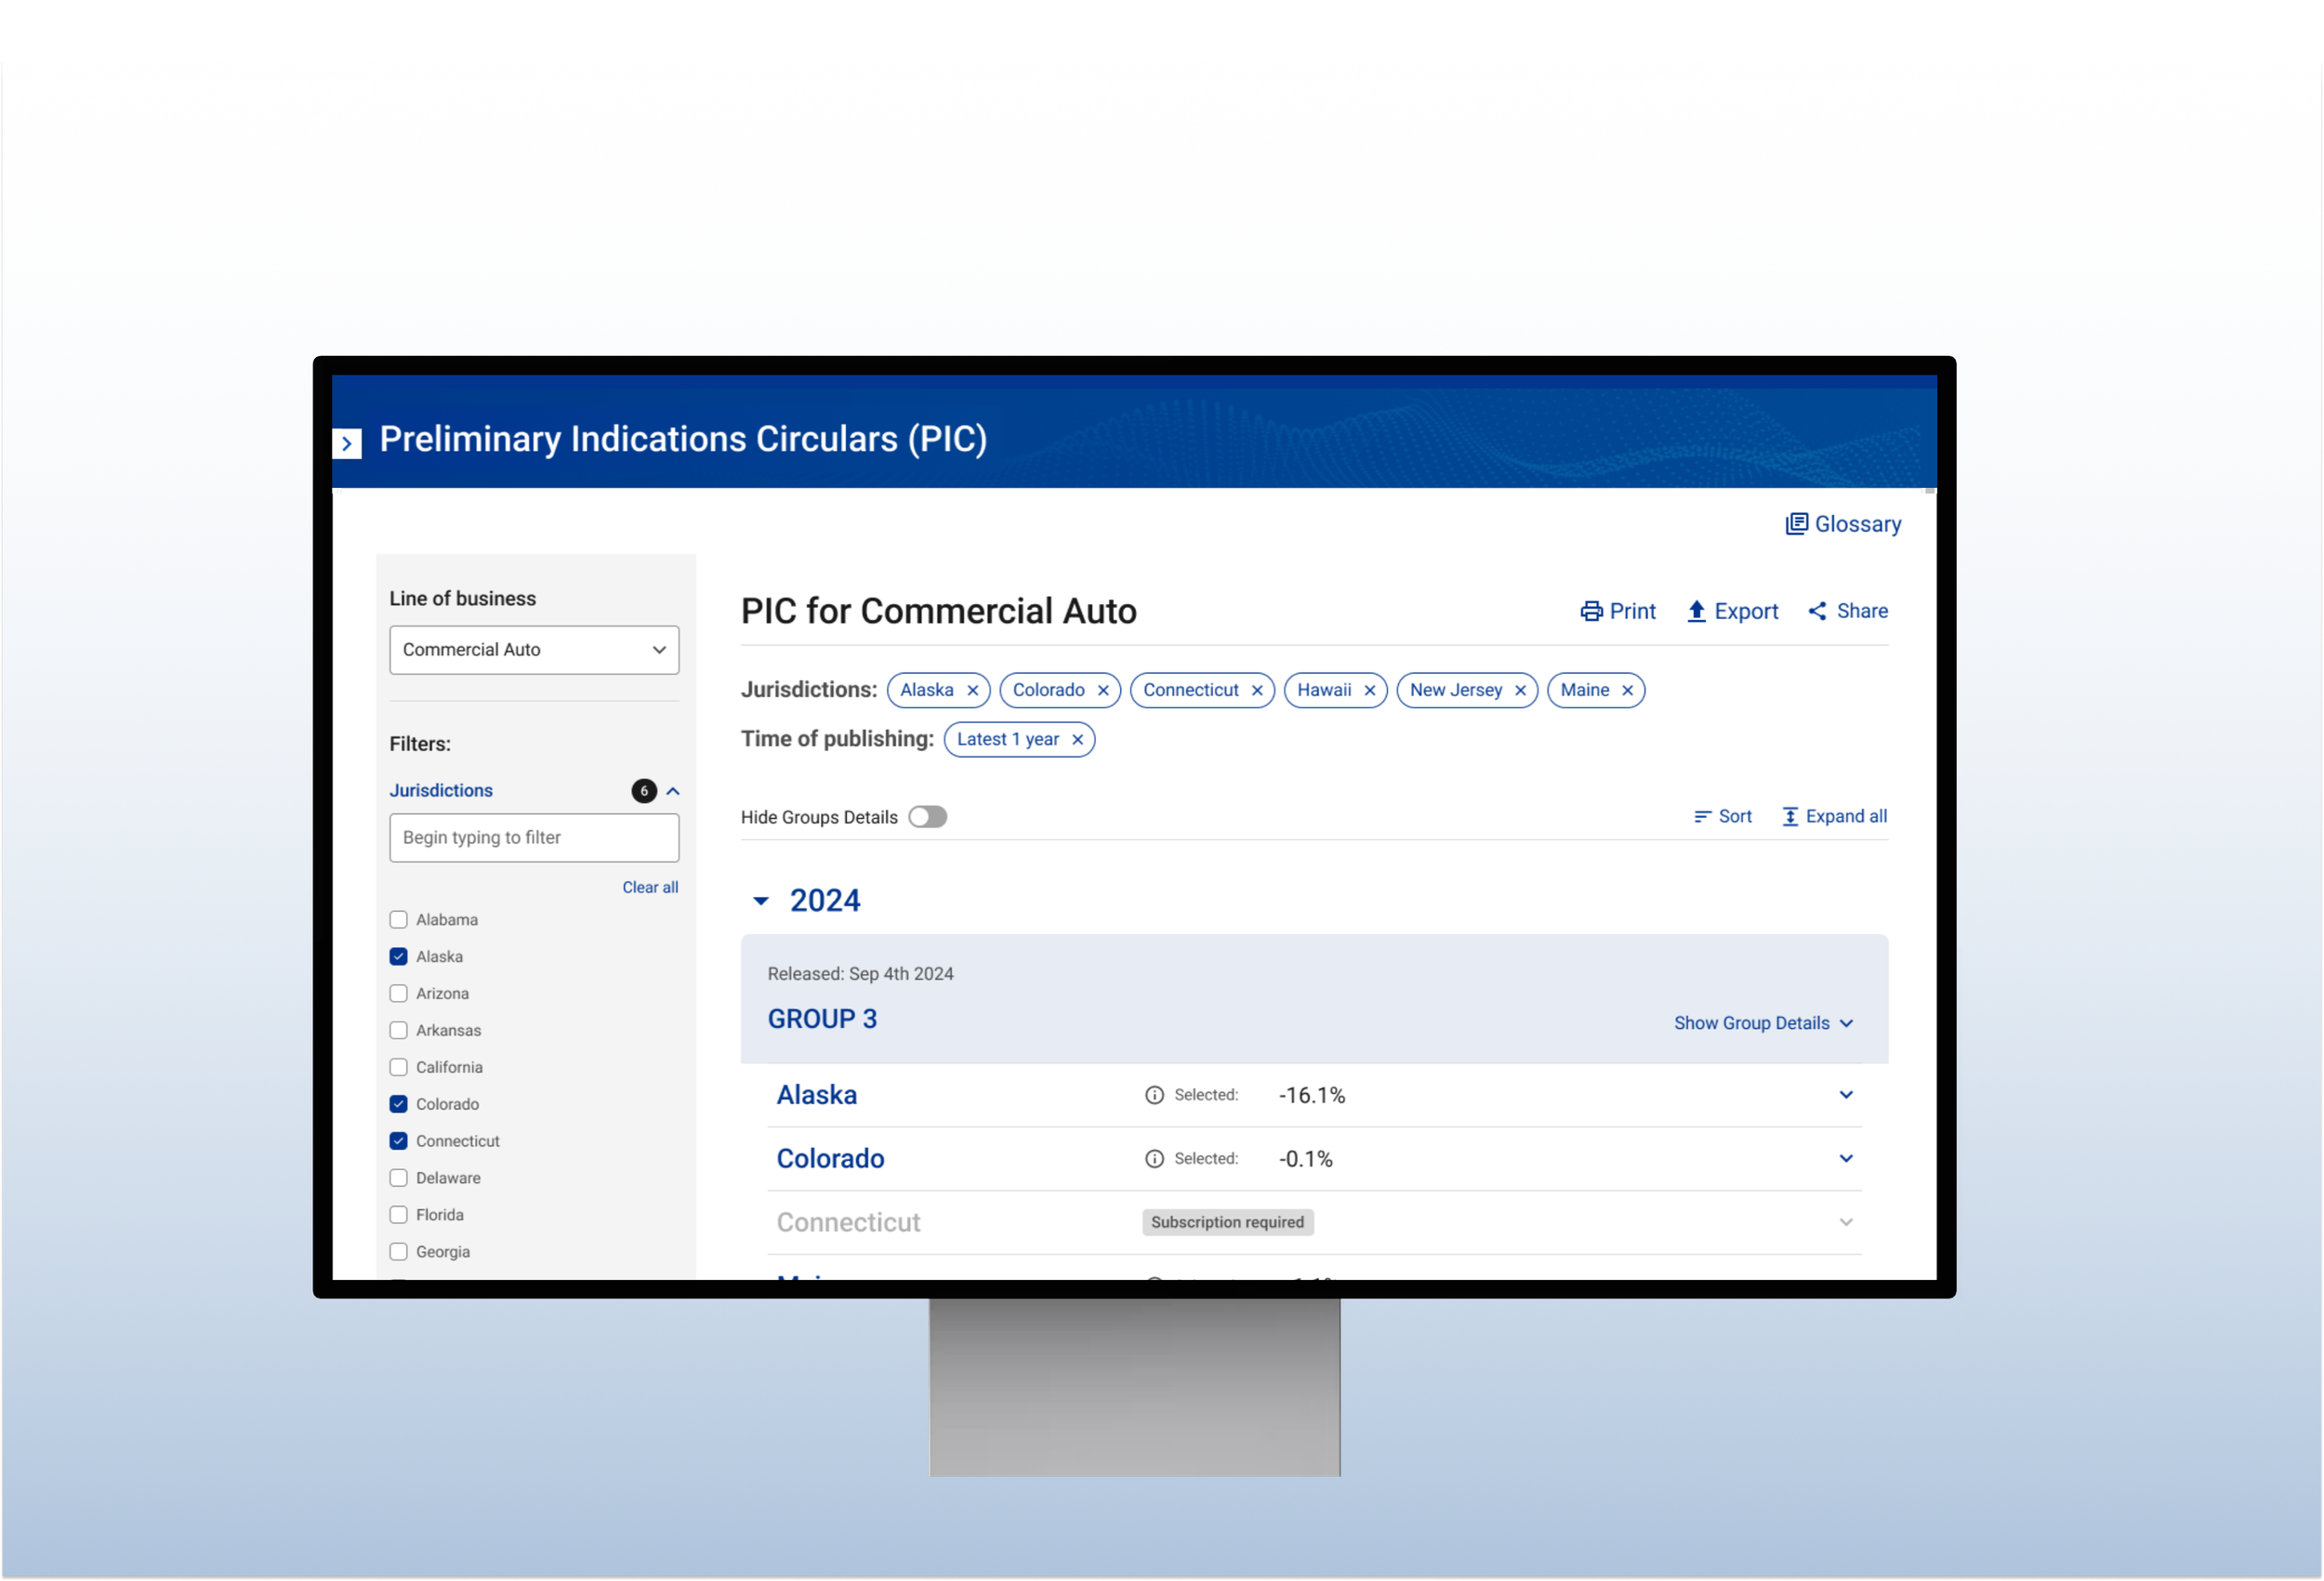The image size is (2324, 1581).
Task: Uncheck the Colorado checkbox
Action: (399, 1104)
